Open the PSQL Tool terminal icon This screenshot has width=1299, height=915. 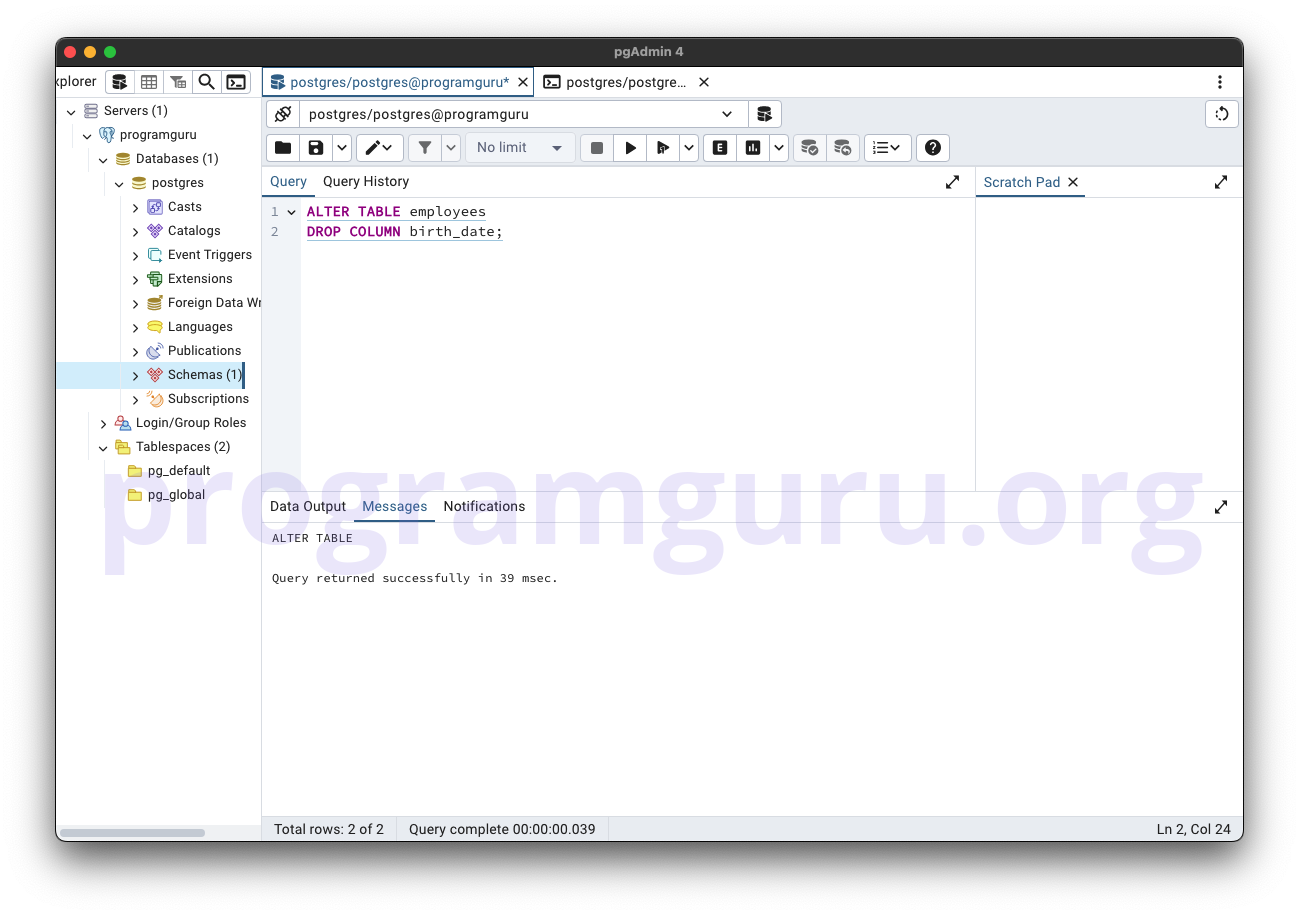click(235, 82)
